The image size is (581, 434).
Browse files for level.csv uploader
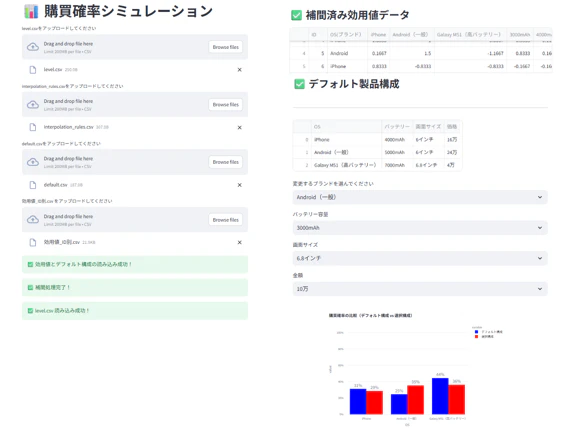(x=226, y=47)
